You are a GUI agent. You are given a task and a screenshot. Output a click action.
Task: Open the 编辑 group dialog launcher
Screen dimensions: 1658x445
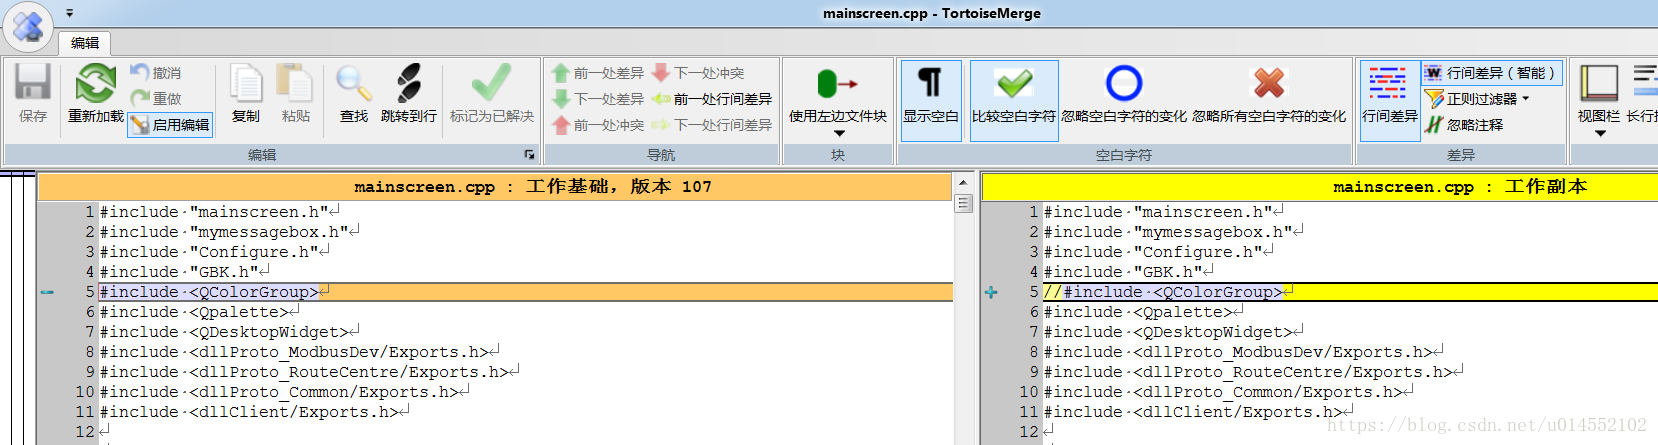point(529,155)
